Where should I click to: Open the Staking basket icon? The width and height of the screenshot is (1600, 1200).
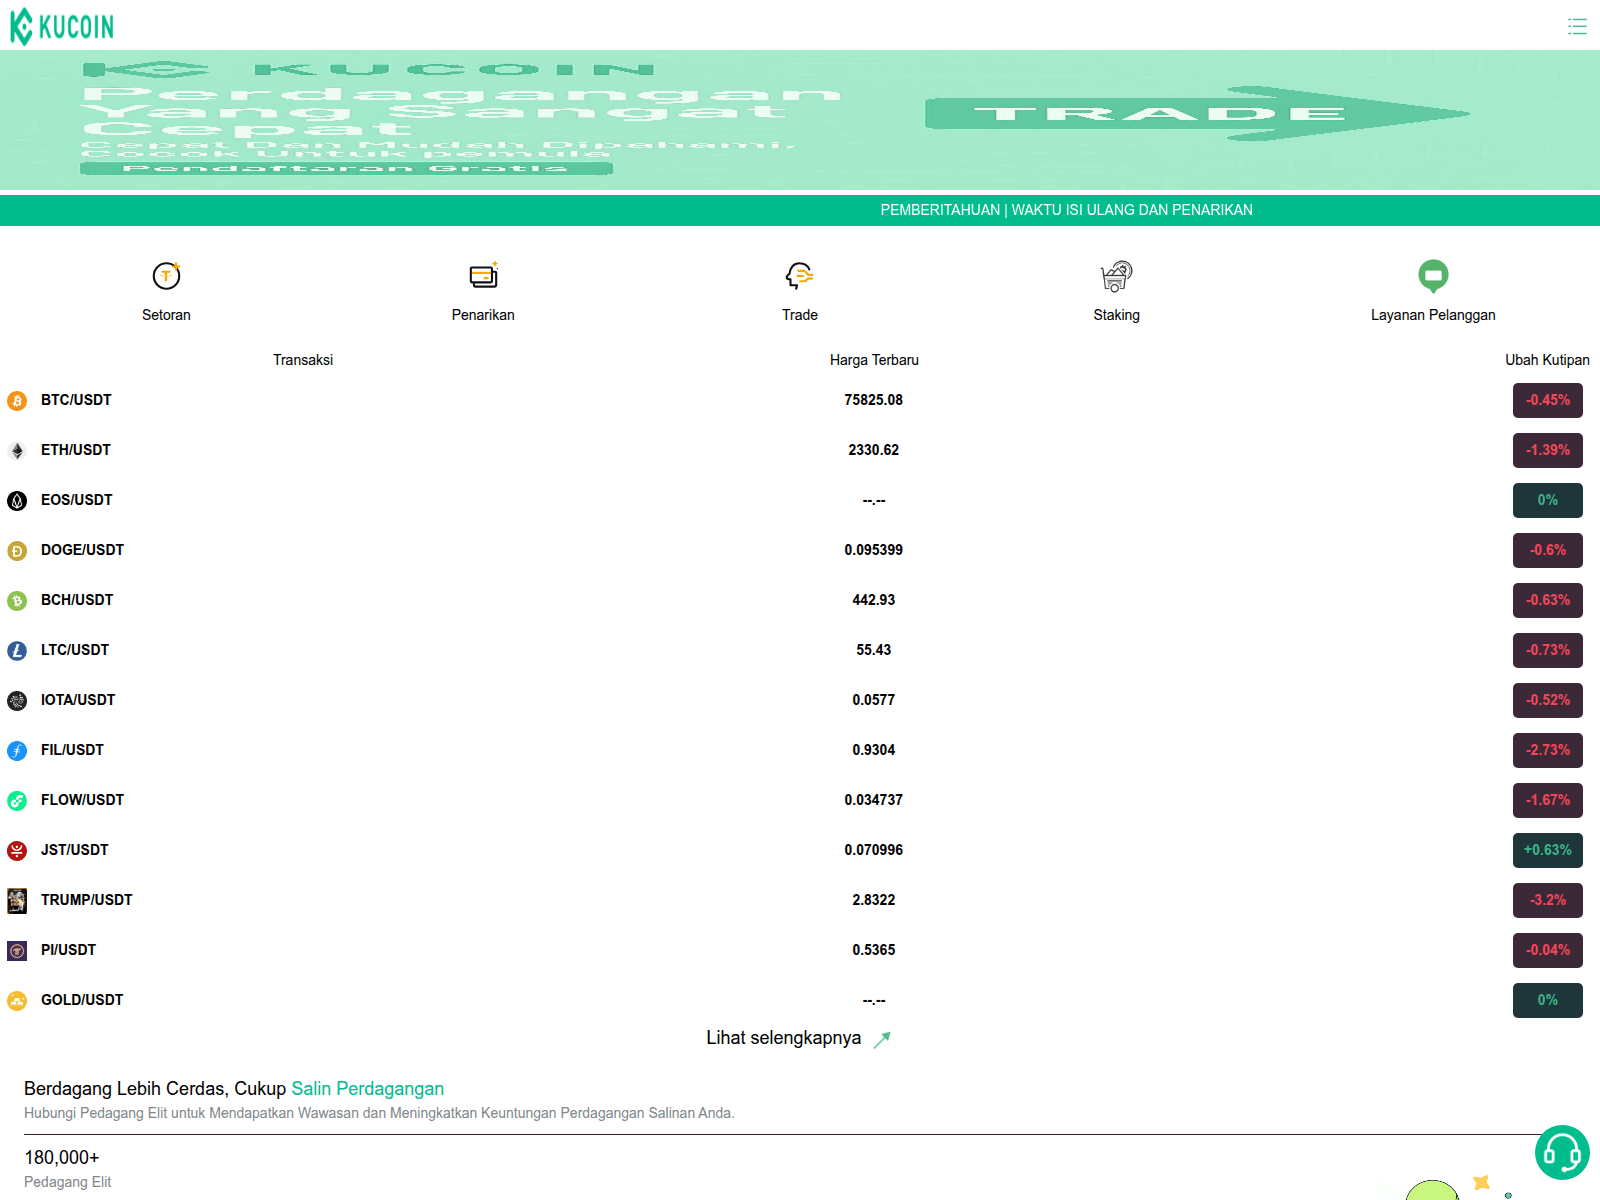click(x=1116, y=275)
